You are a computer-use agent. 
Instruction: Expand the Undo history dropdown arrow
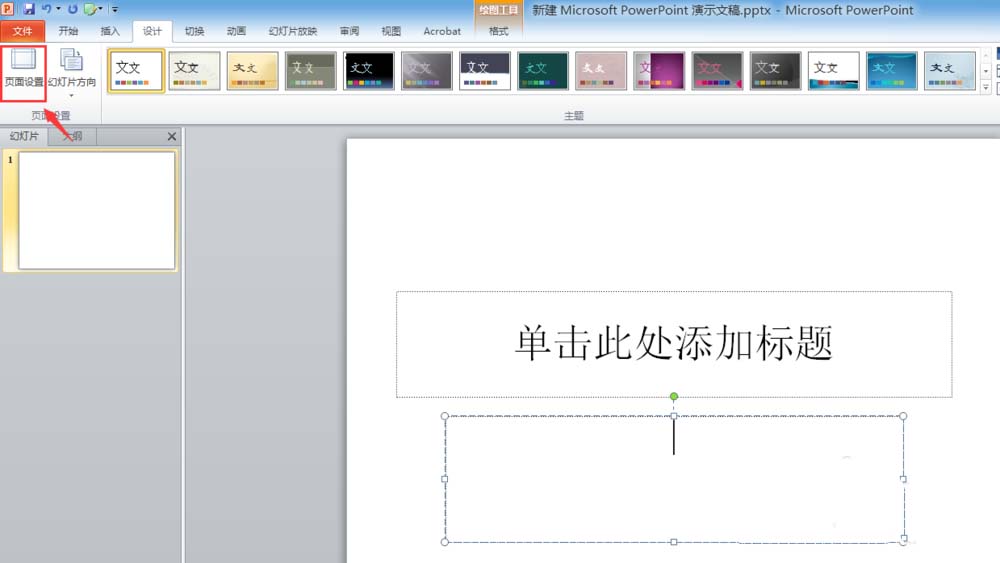click(x=58, y=9)
